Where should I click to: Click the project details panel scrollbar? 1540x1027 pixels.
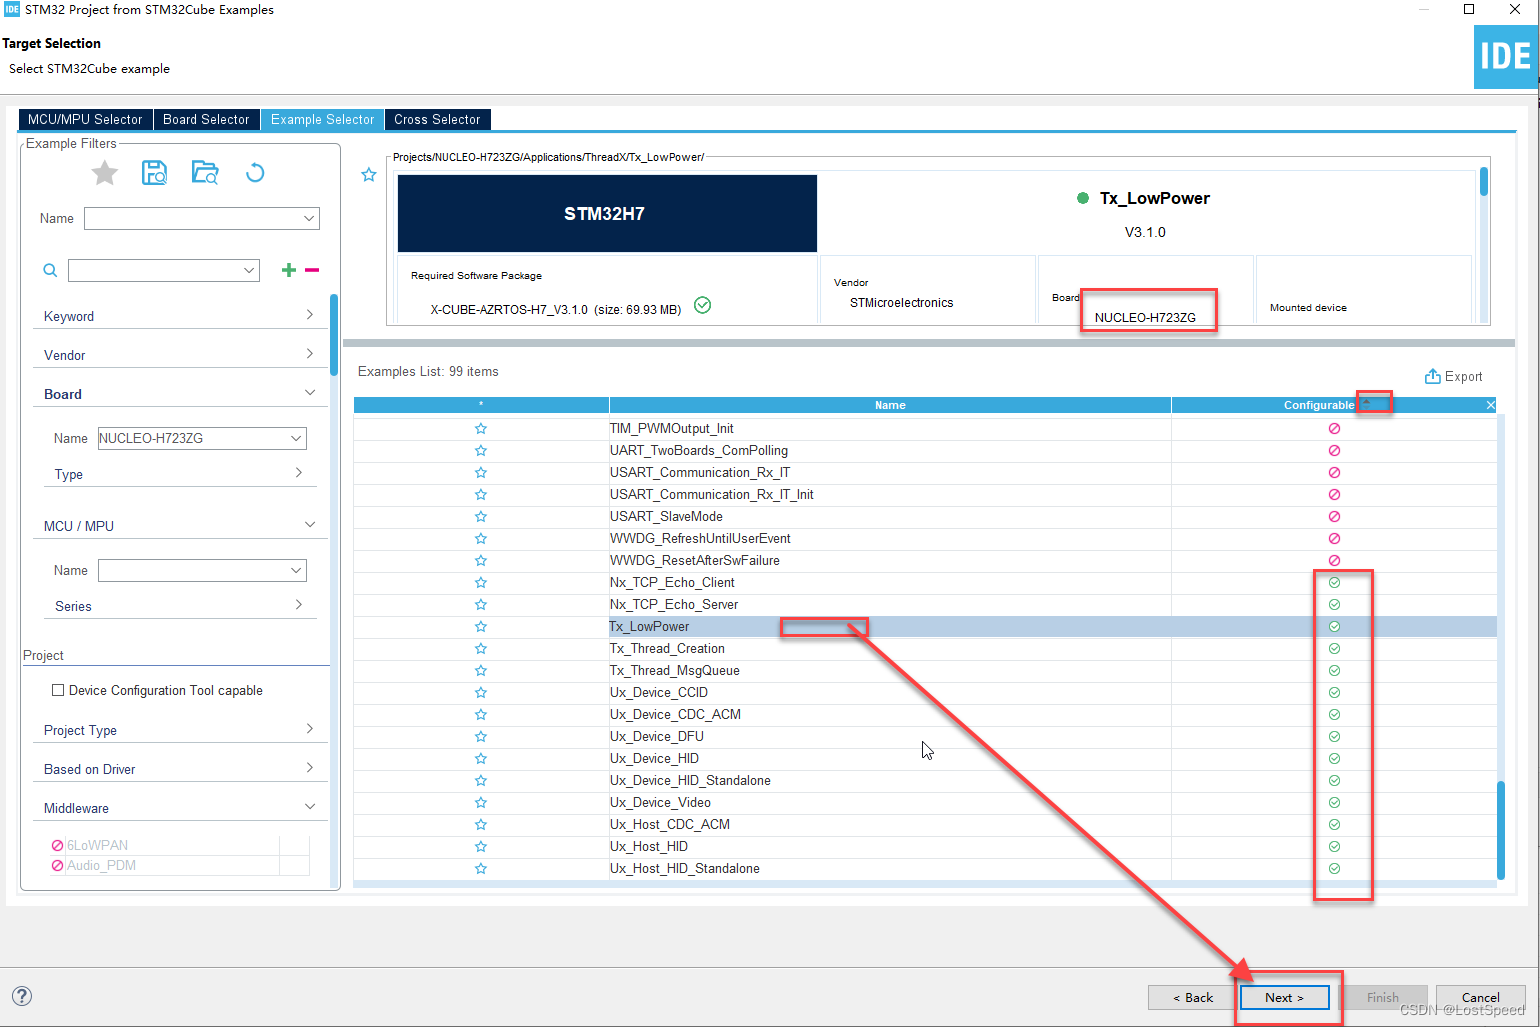tap(1484, 182)
